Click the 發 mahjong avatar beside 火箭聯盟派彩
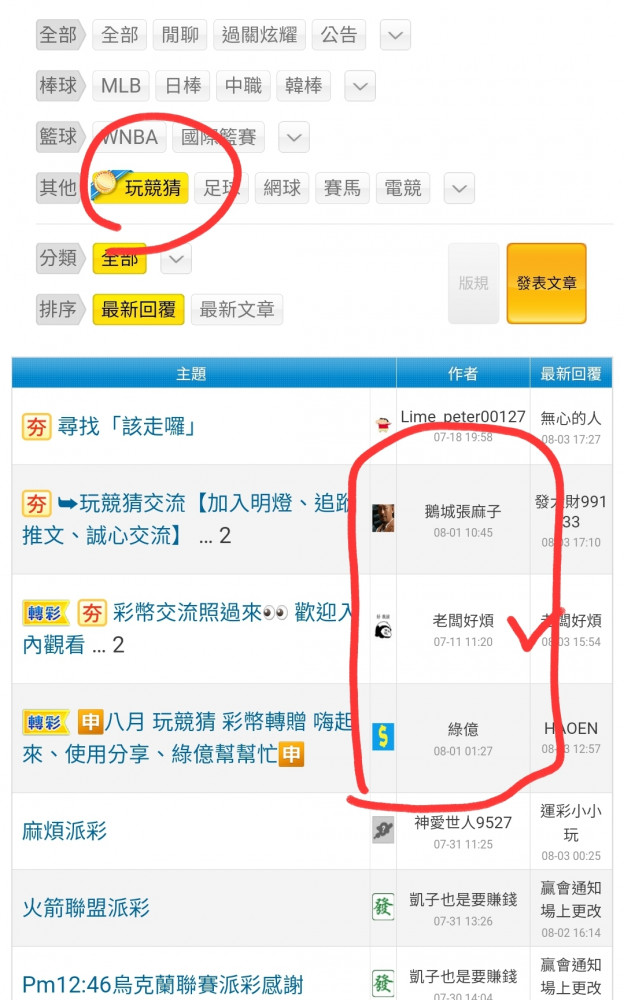The height and width of the screenshot is (1000, 624). [383, 907]
